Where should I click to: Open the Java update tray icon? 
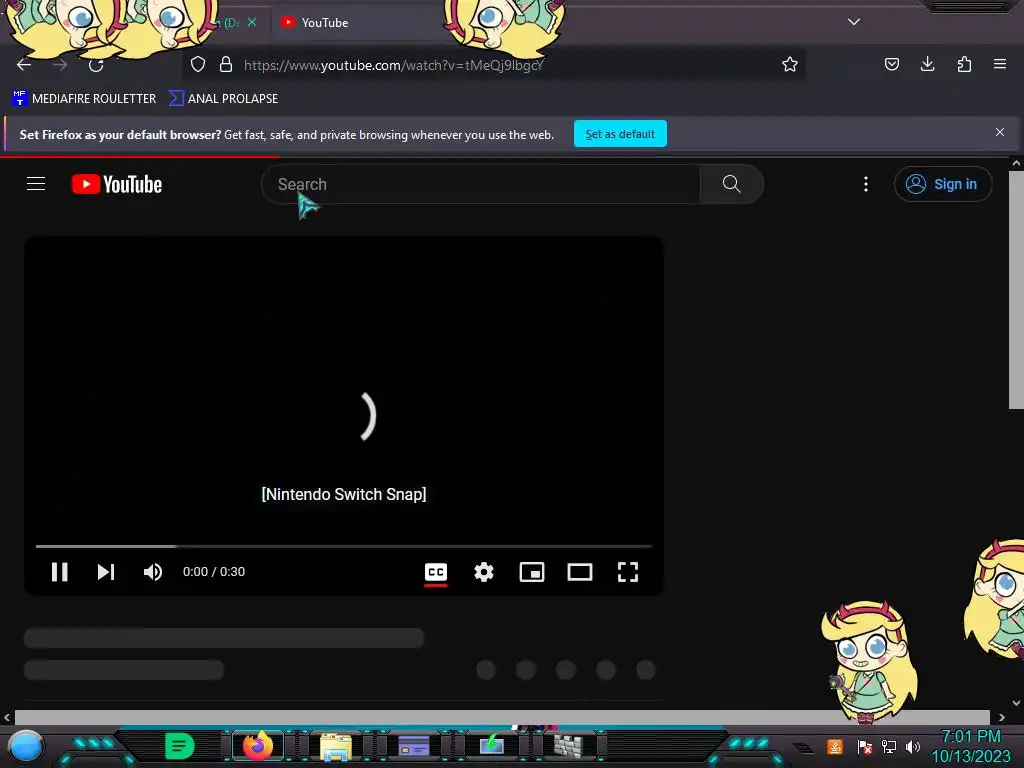835,746
